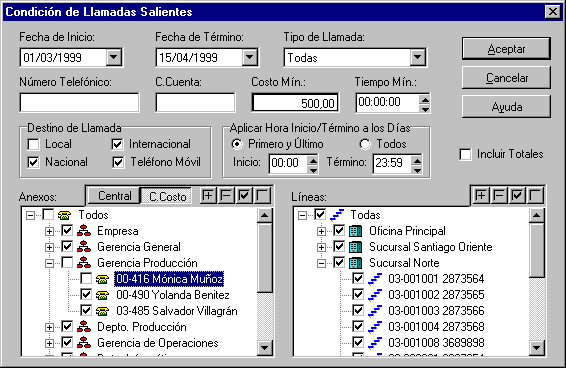Click collapse-all icon in Anexos toolbar
This screenshot has height=368, width=566.
pyautogui.click(x=226, y=196)
